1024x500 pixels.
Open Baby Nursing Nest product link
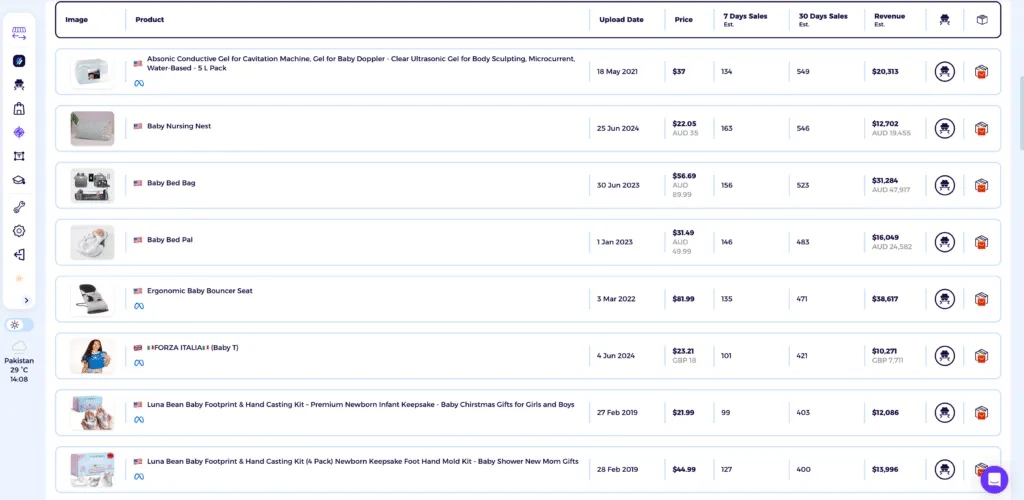pyautogui.click(x=179, y=127)
